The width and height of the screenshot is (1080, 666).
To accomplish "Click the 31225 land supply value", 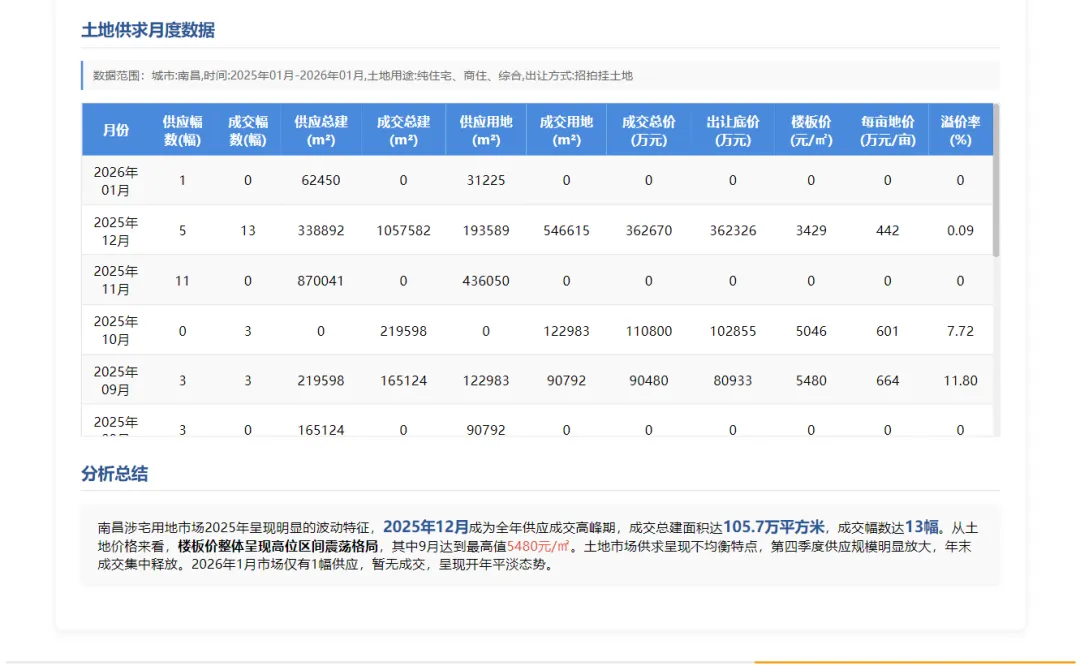I will pos(486,180).
